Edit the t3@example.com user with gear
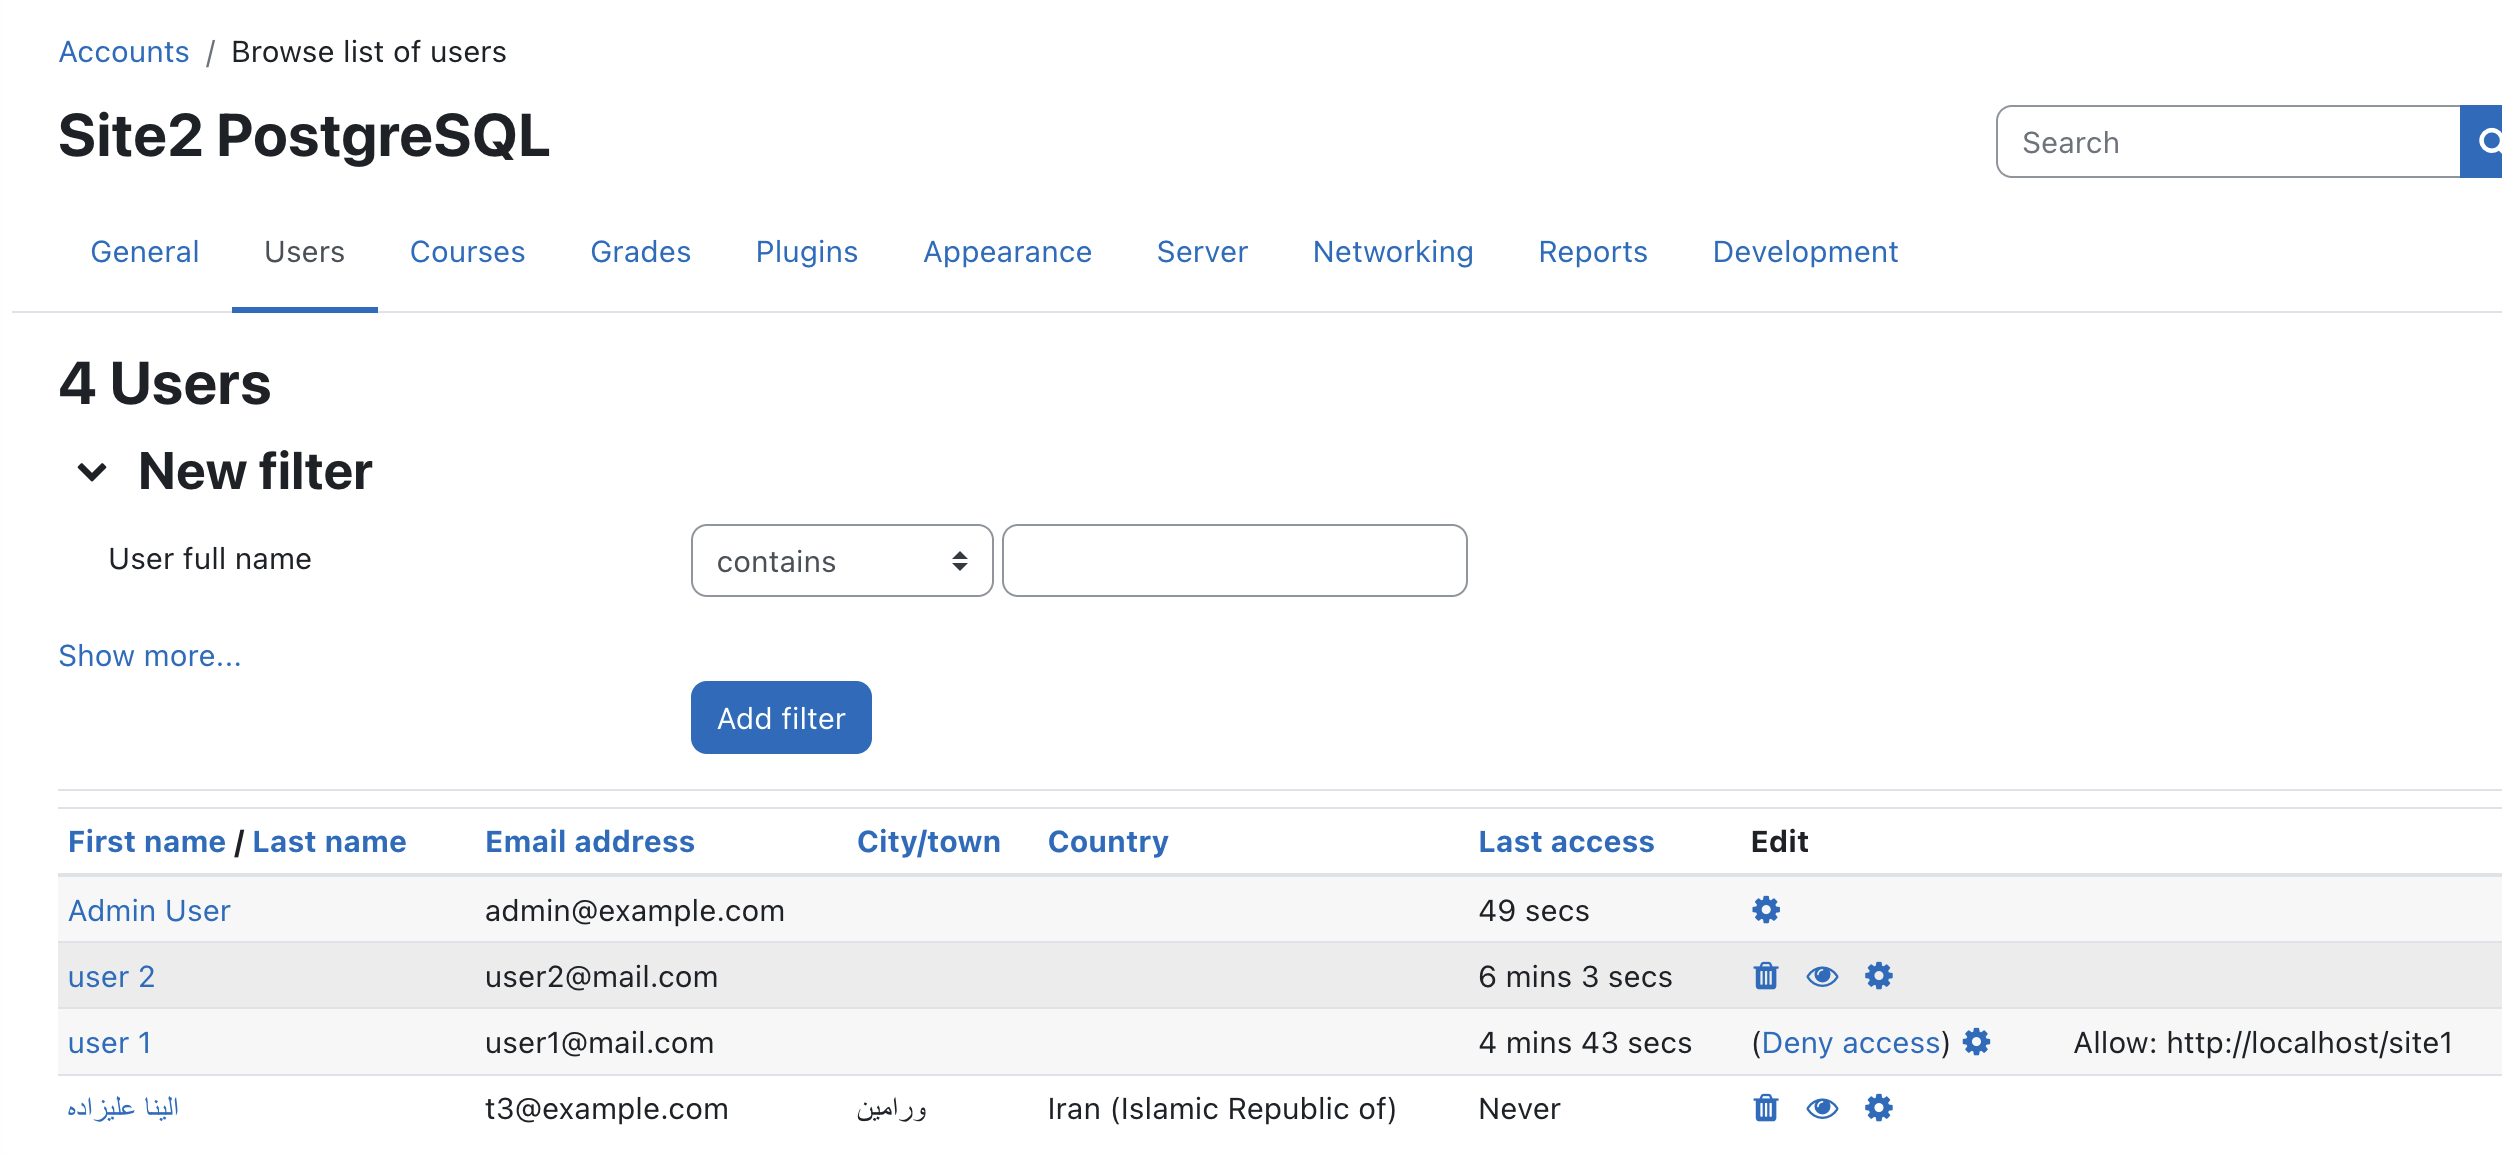 point(1879,1108)
